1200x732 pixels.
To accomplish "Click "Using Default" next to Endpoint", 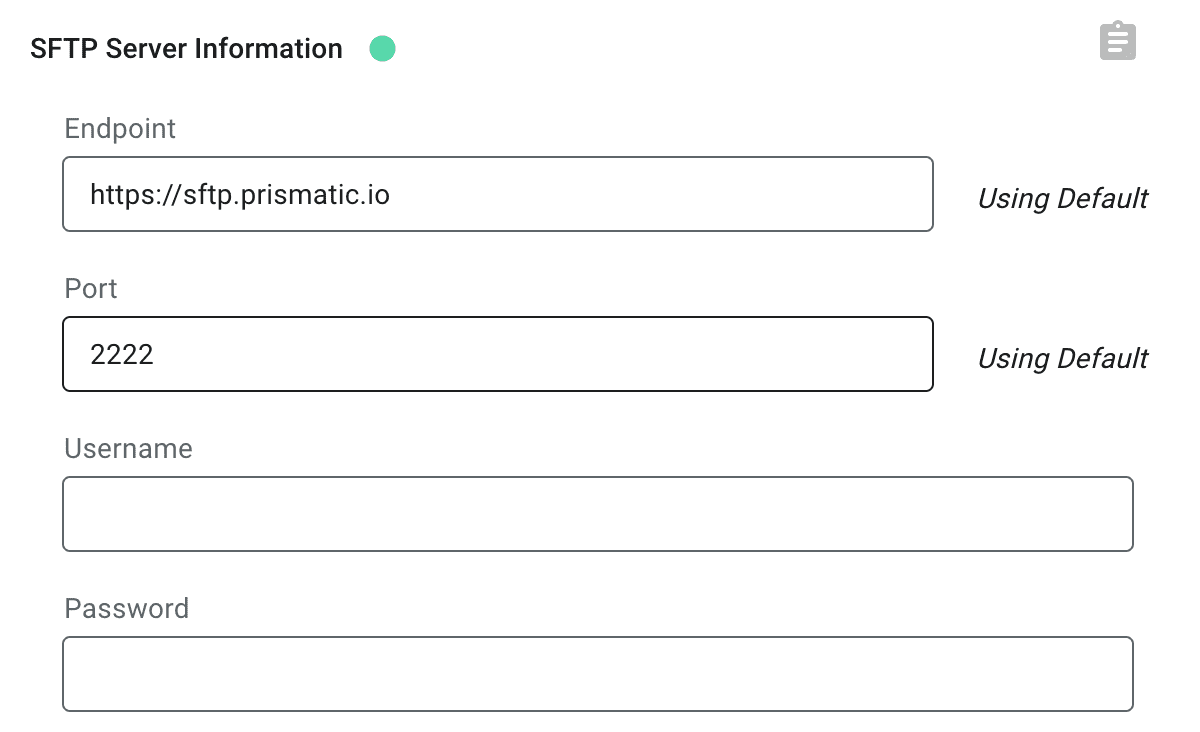I will pos(1062,199).
